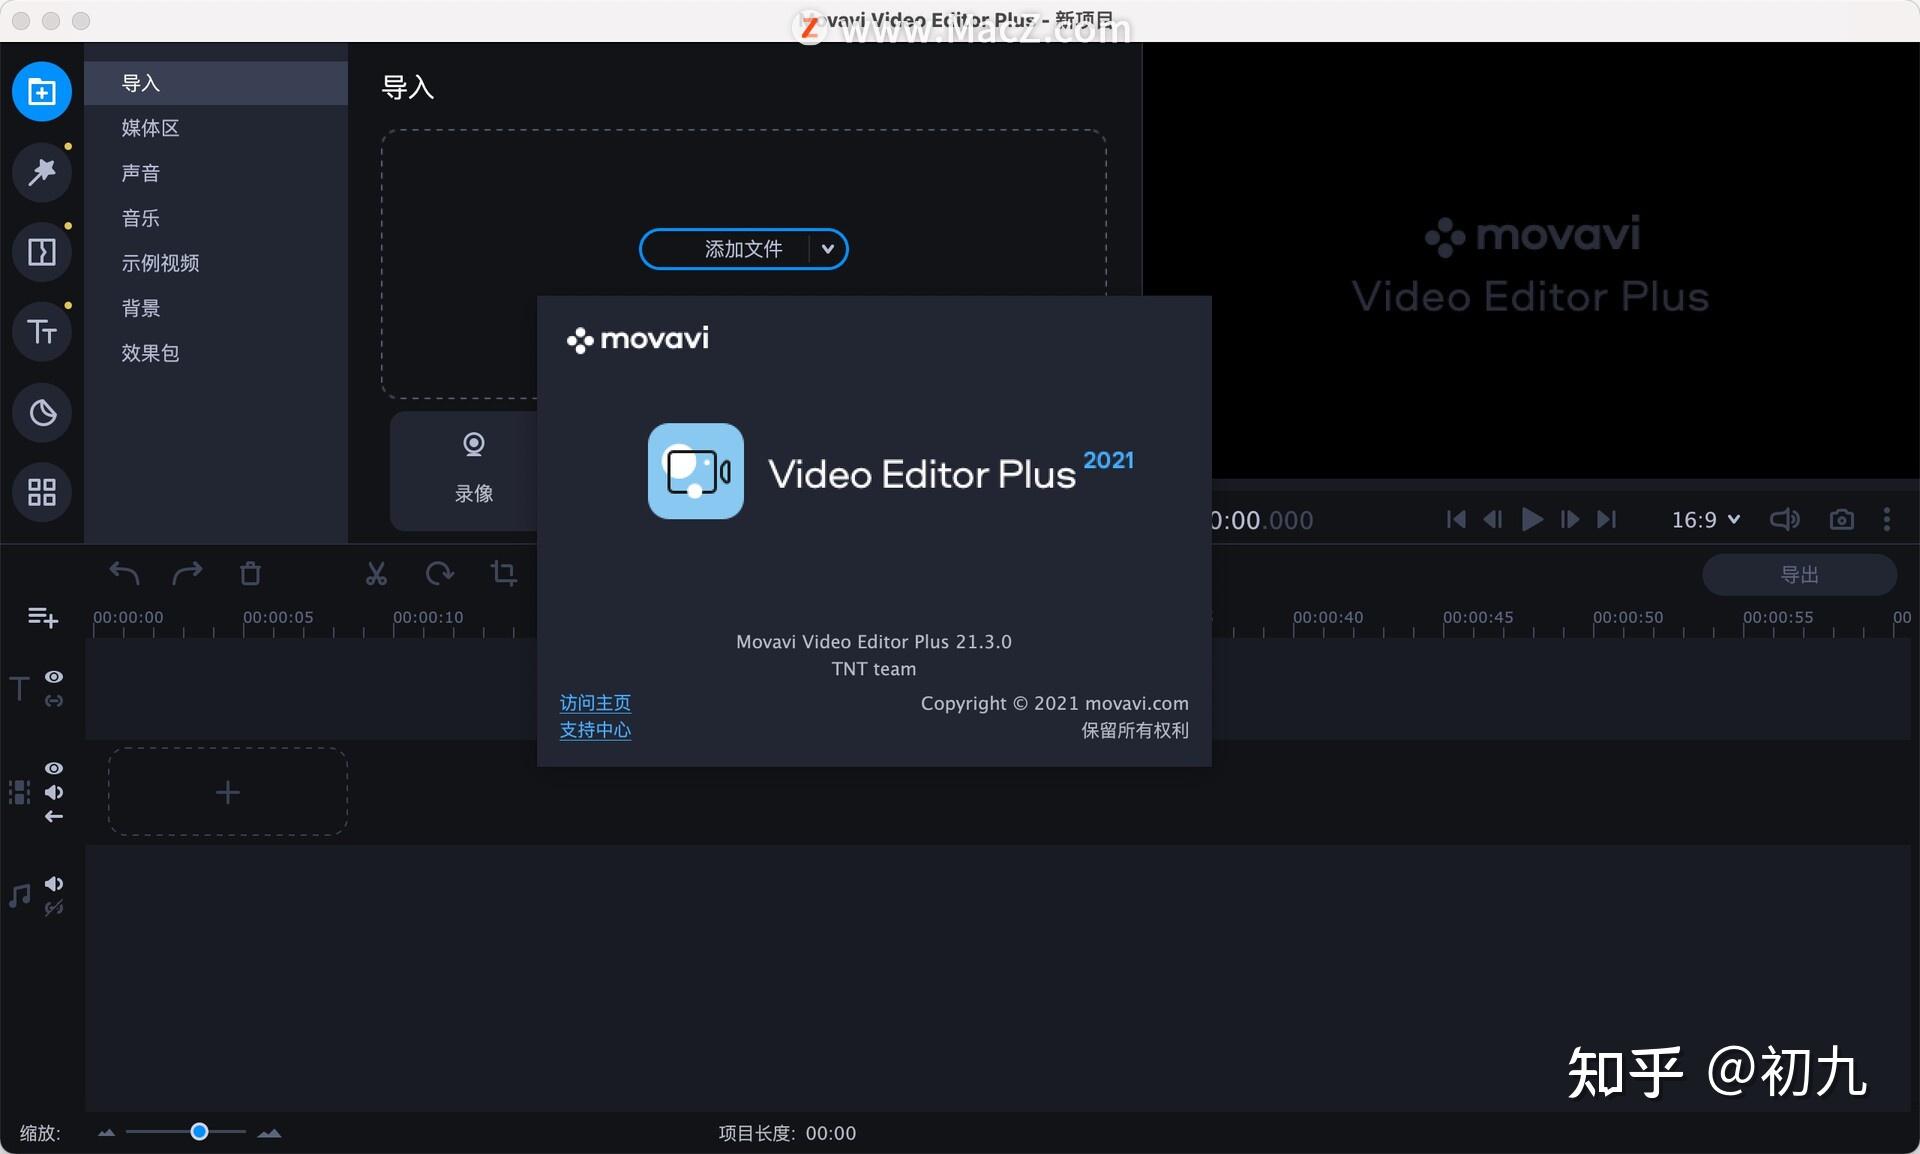1920x1154 pixels.
Task: Click the movavi logo in About dialog
Action: 638,339
